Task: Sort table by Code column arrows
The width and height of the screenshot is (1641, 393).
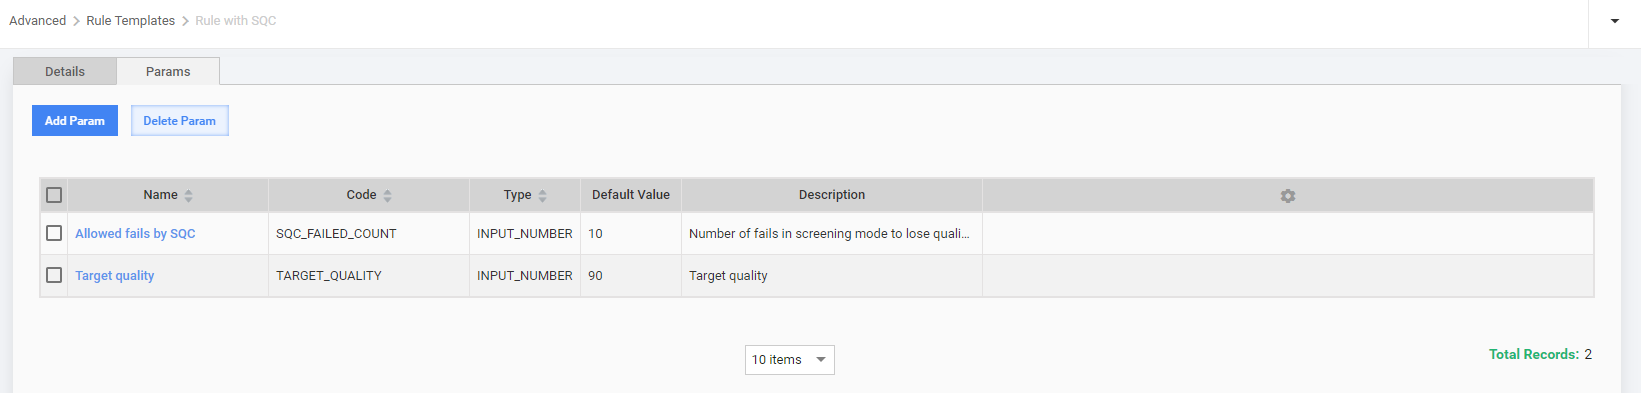Action: click(x=387, y=196)
